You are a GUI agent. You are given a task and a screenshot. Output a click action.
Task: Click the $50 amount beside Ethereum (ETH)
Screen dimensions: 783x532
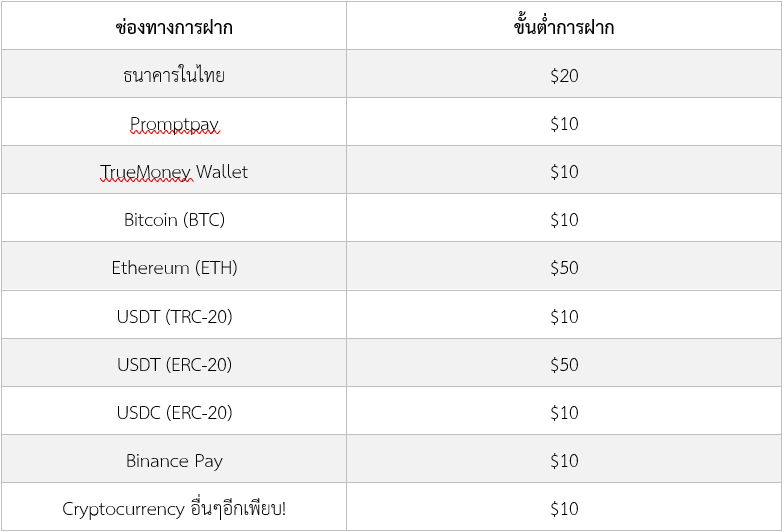[564, 268]
